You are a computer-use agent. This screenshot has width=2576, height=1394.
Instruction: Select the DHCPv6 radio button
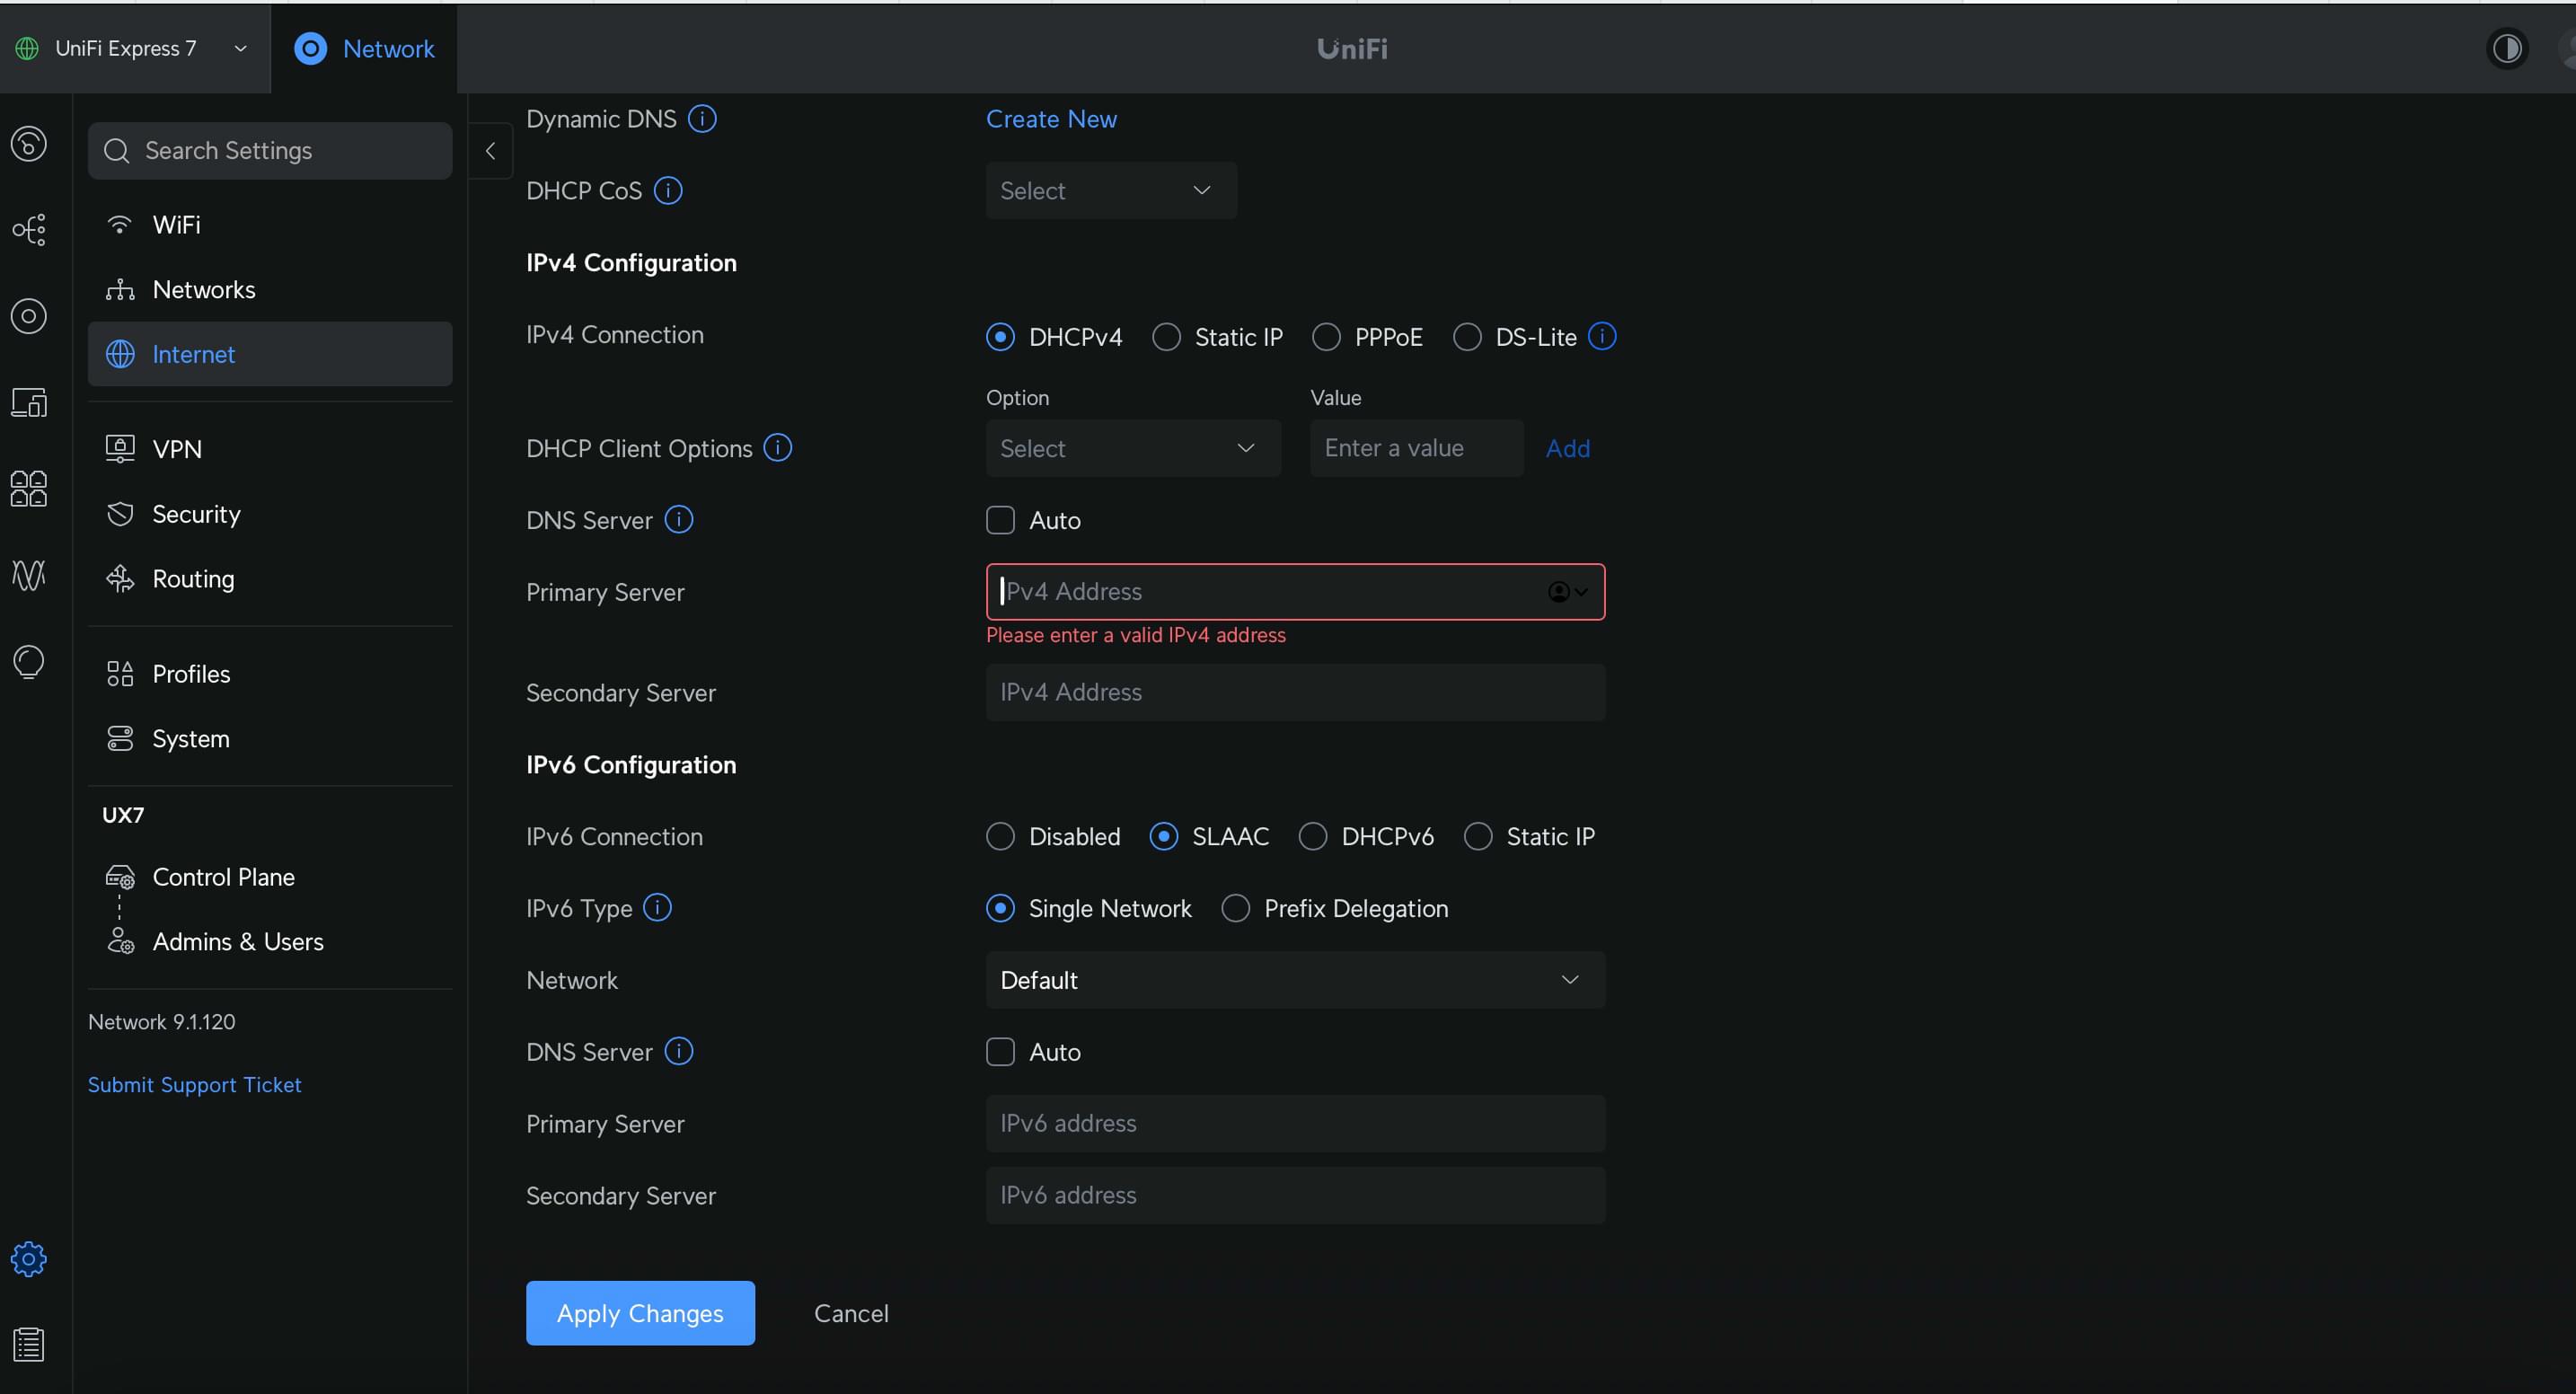(1313, 836)
